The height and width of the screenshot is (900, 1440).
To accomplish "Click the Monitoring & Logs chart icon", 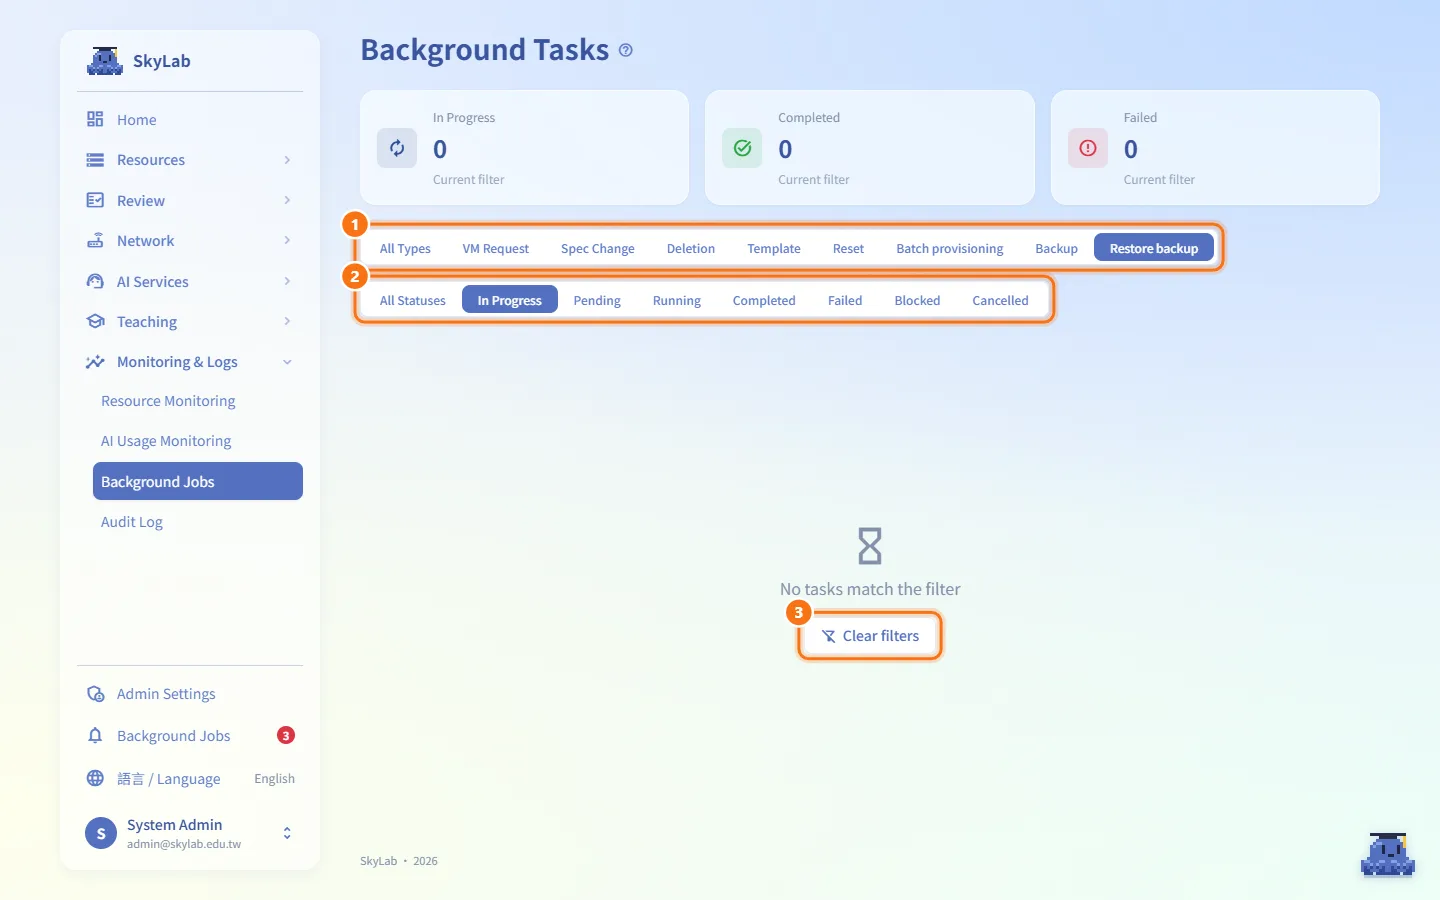I will 95,362.
